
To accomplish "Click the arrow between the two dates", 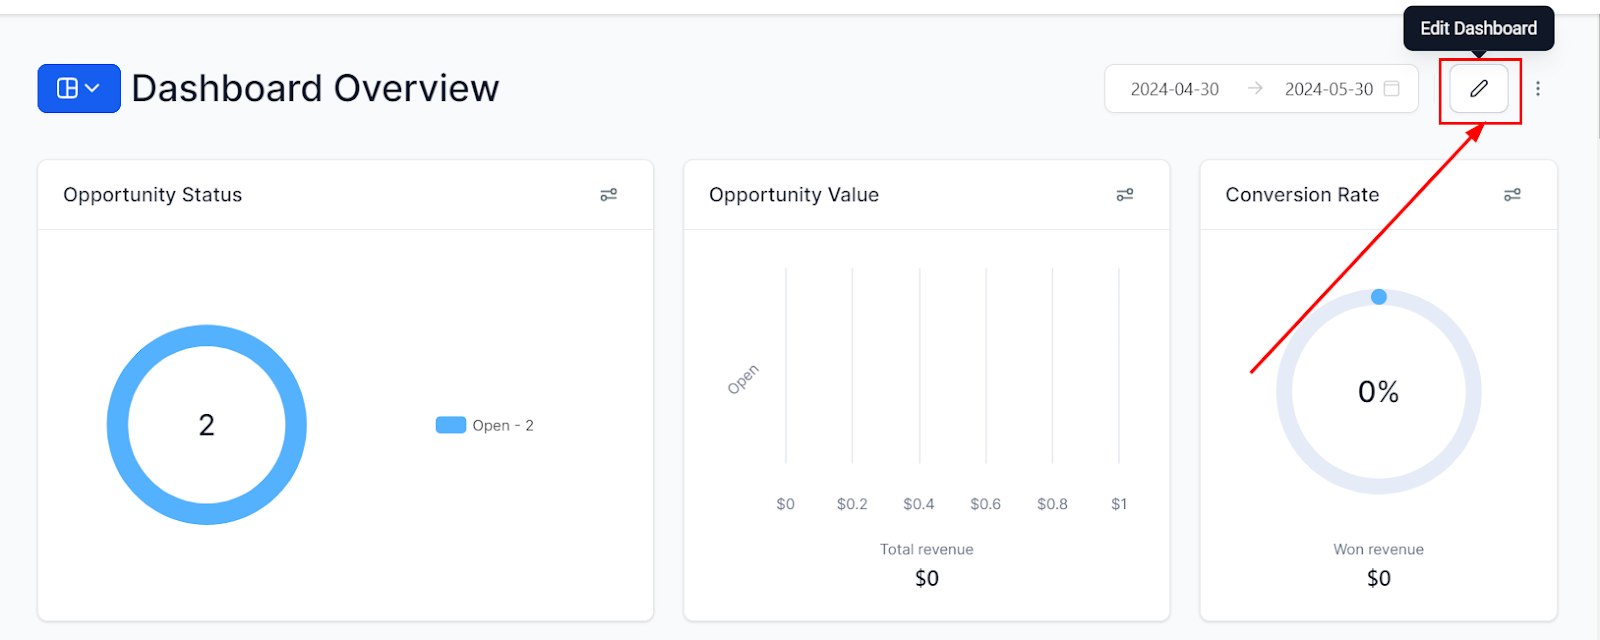I will 1254,88.
